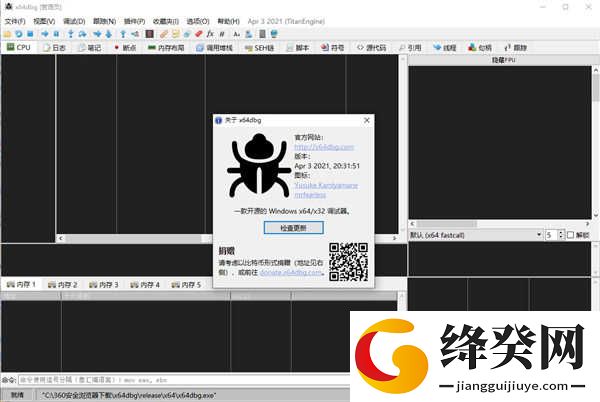Screen dimensions: 600x402
Task: Switch to the 断点 tab
Action: (125, 48)
